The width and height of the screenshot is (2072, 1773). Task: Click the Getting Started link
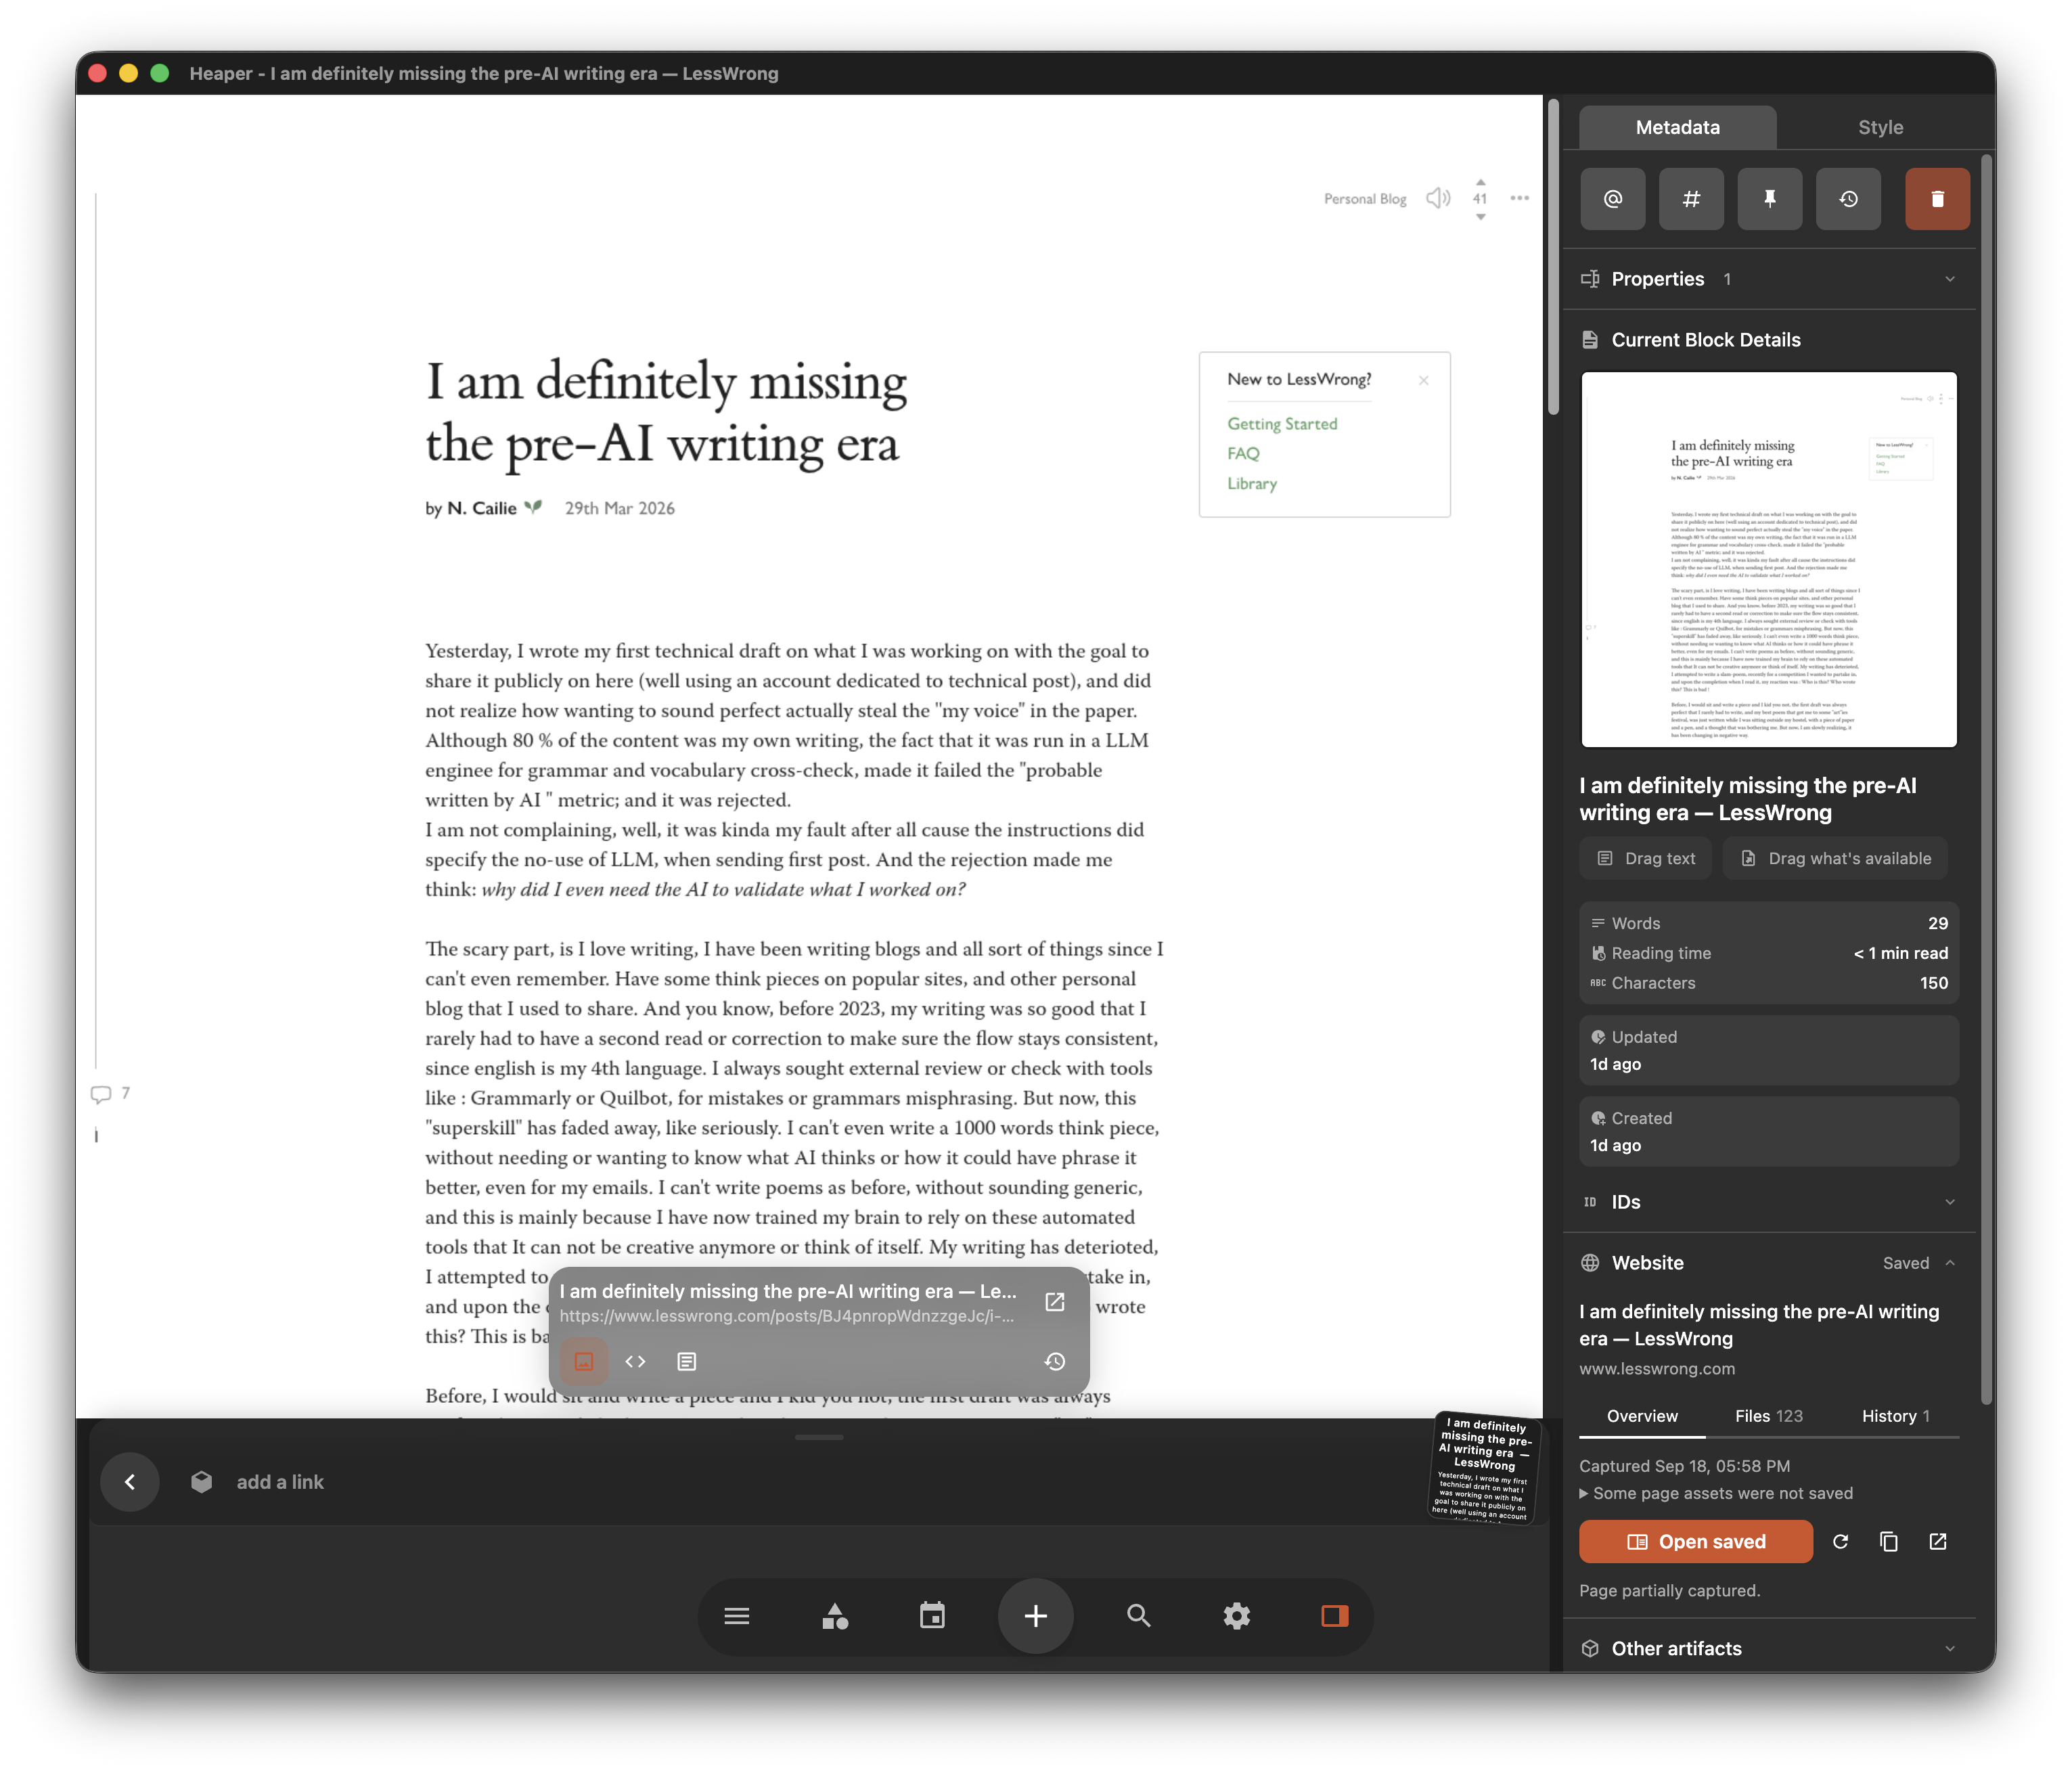(1282, 424)
